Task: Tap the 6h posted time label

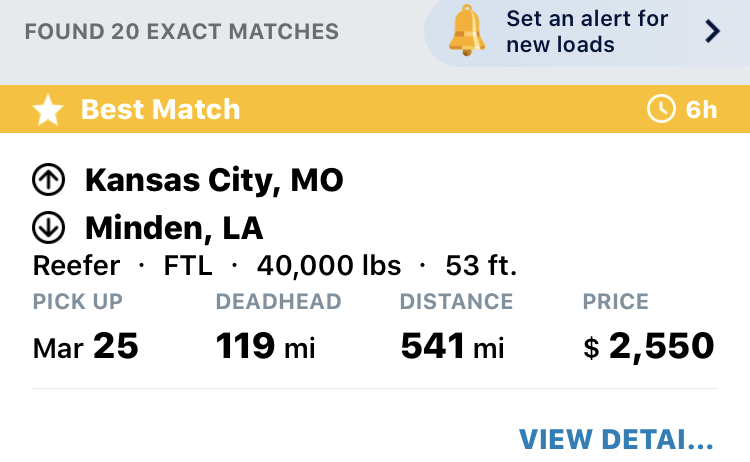Action: click(701, 110)
